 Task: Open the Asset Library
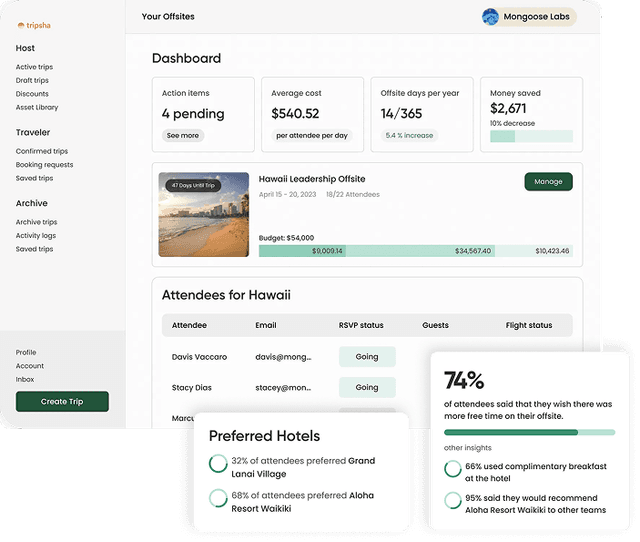[37, 107]
